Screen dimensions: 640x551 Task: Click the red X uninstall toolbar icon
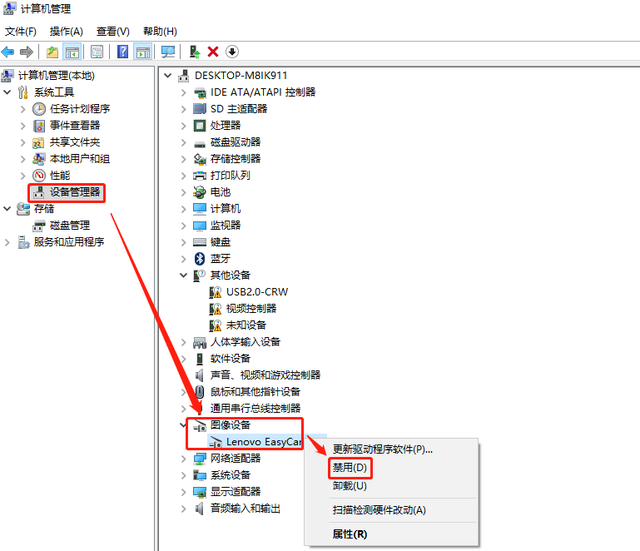pos(213,52)
